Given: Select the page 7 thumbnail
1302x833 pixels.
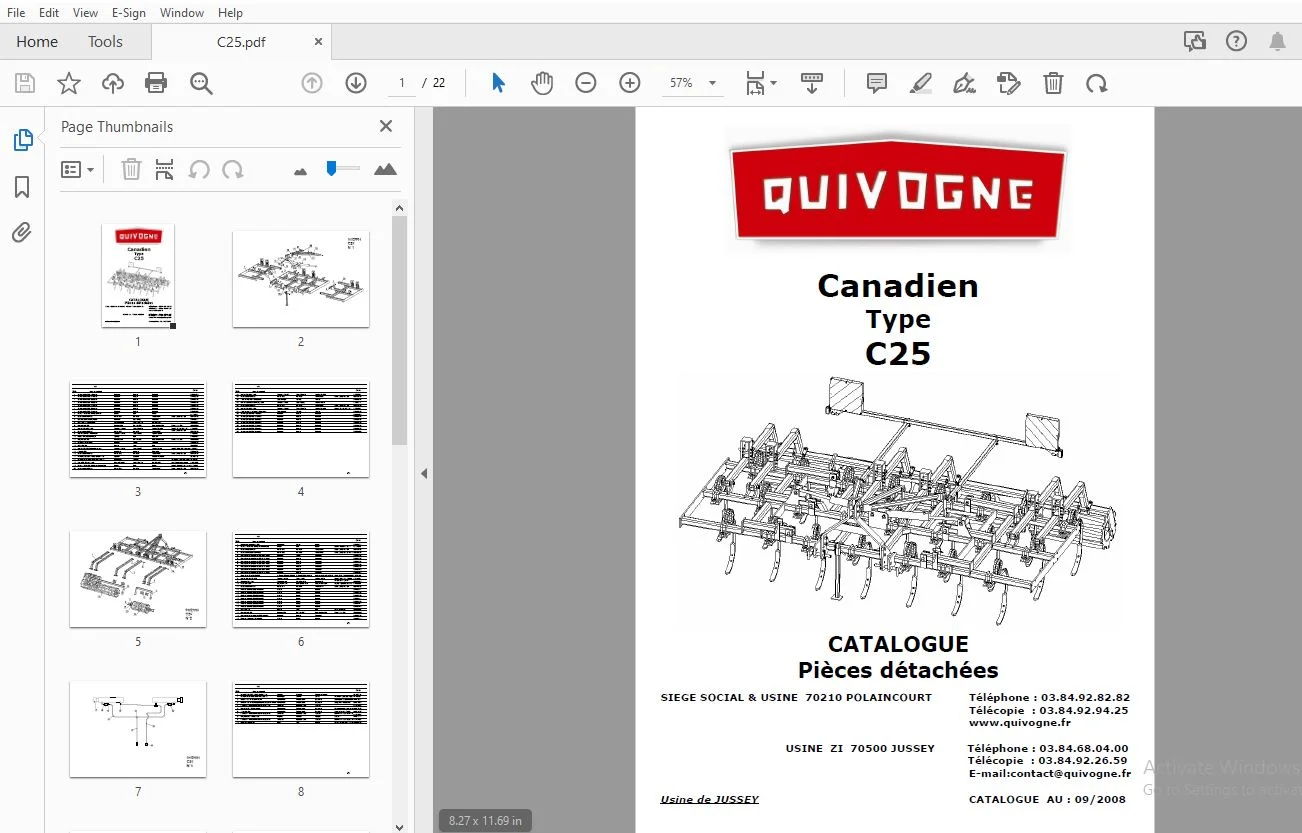Looking at the screenshot, I should point(138,729).
